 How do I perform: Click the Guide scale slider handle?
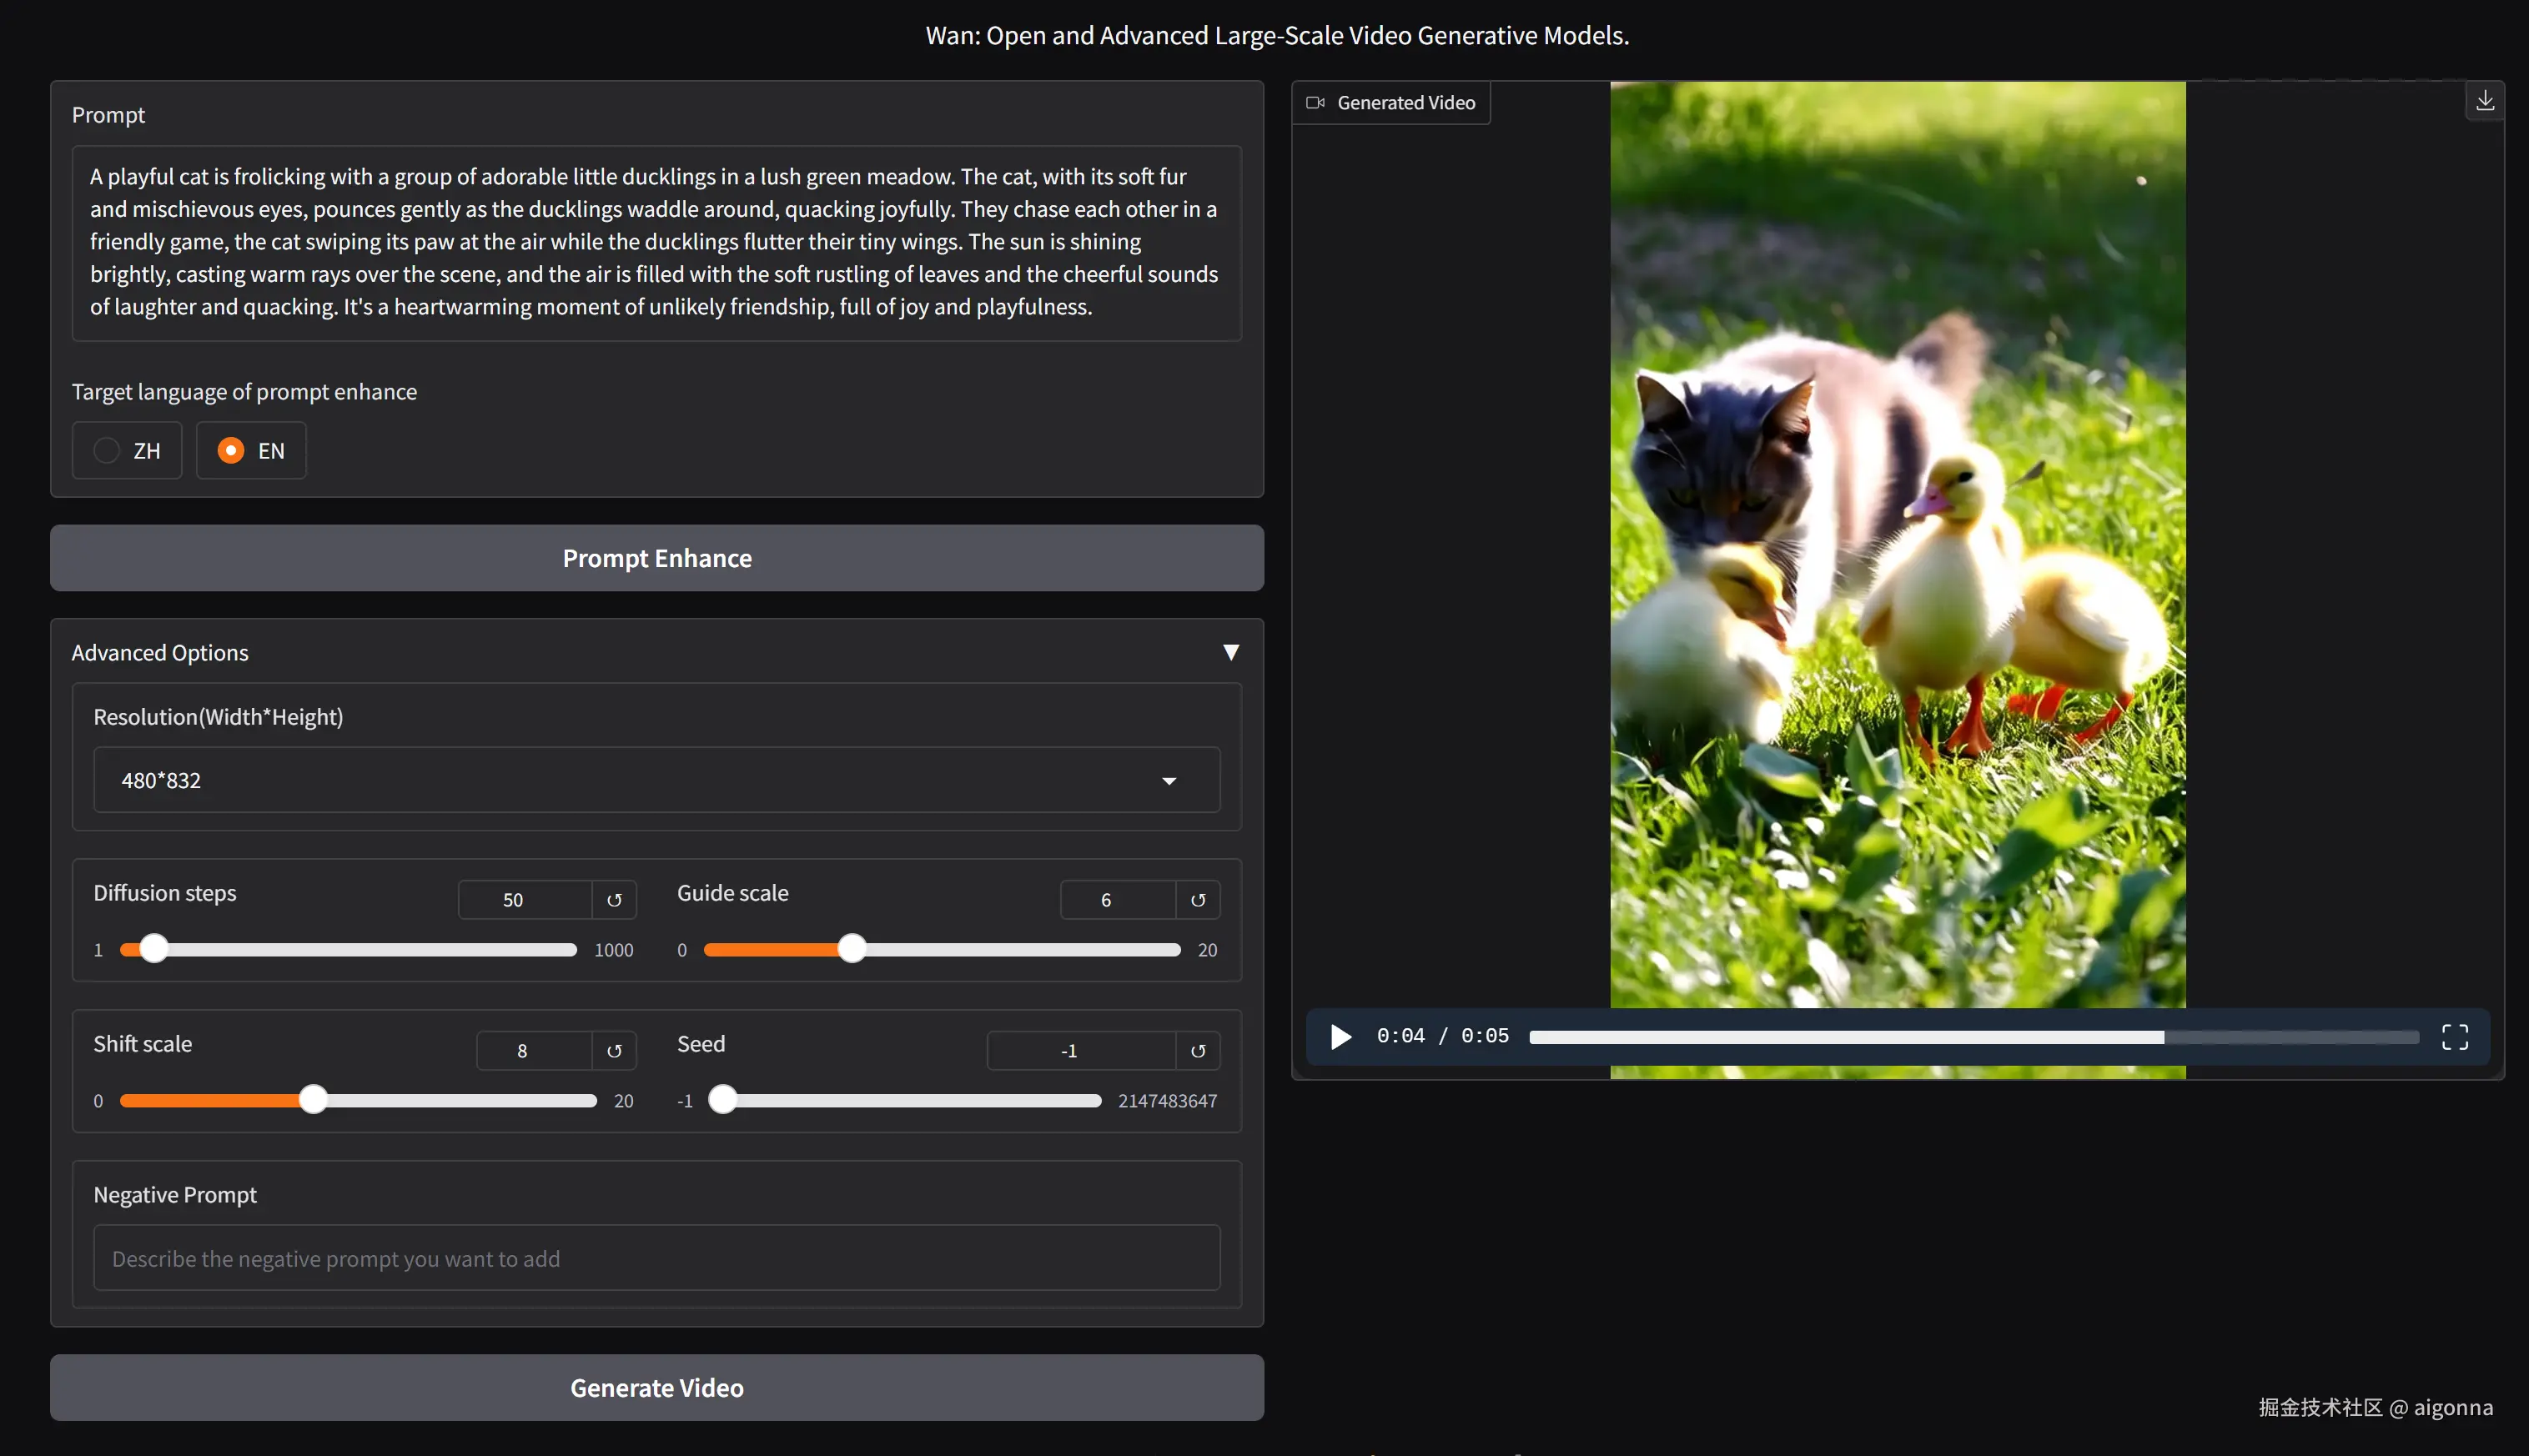coord(851,949)
